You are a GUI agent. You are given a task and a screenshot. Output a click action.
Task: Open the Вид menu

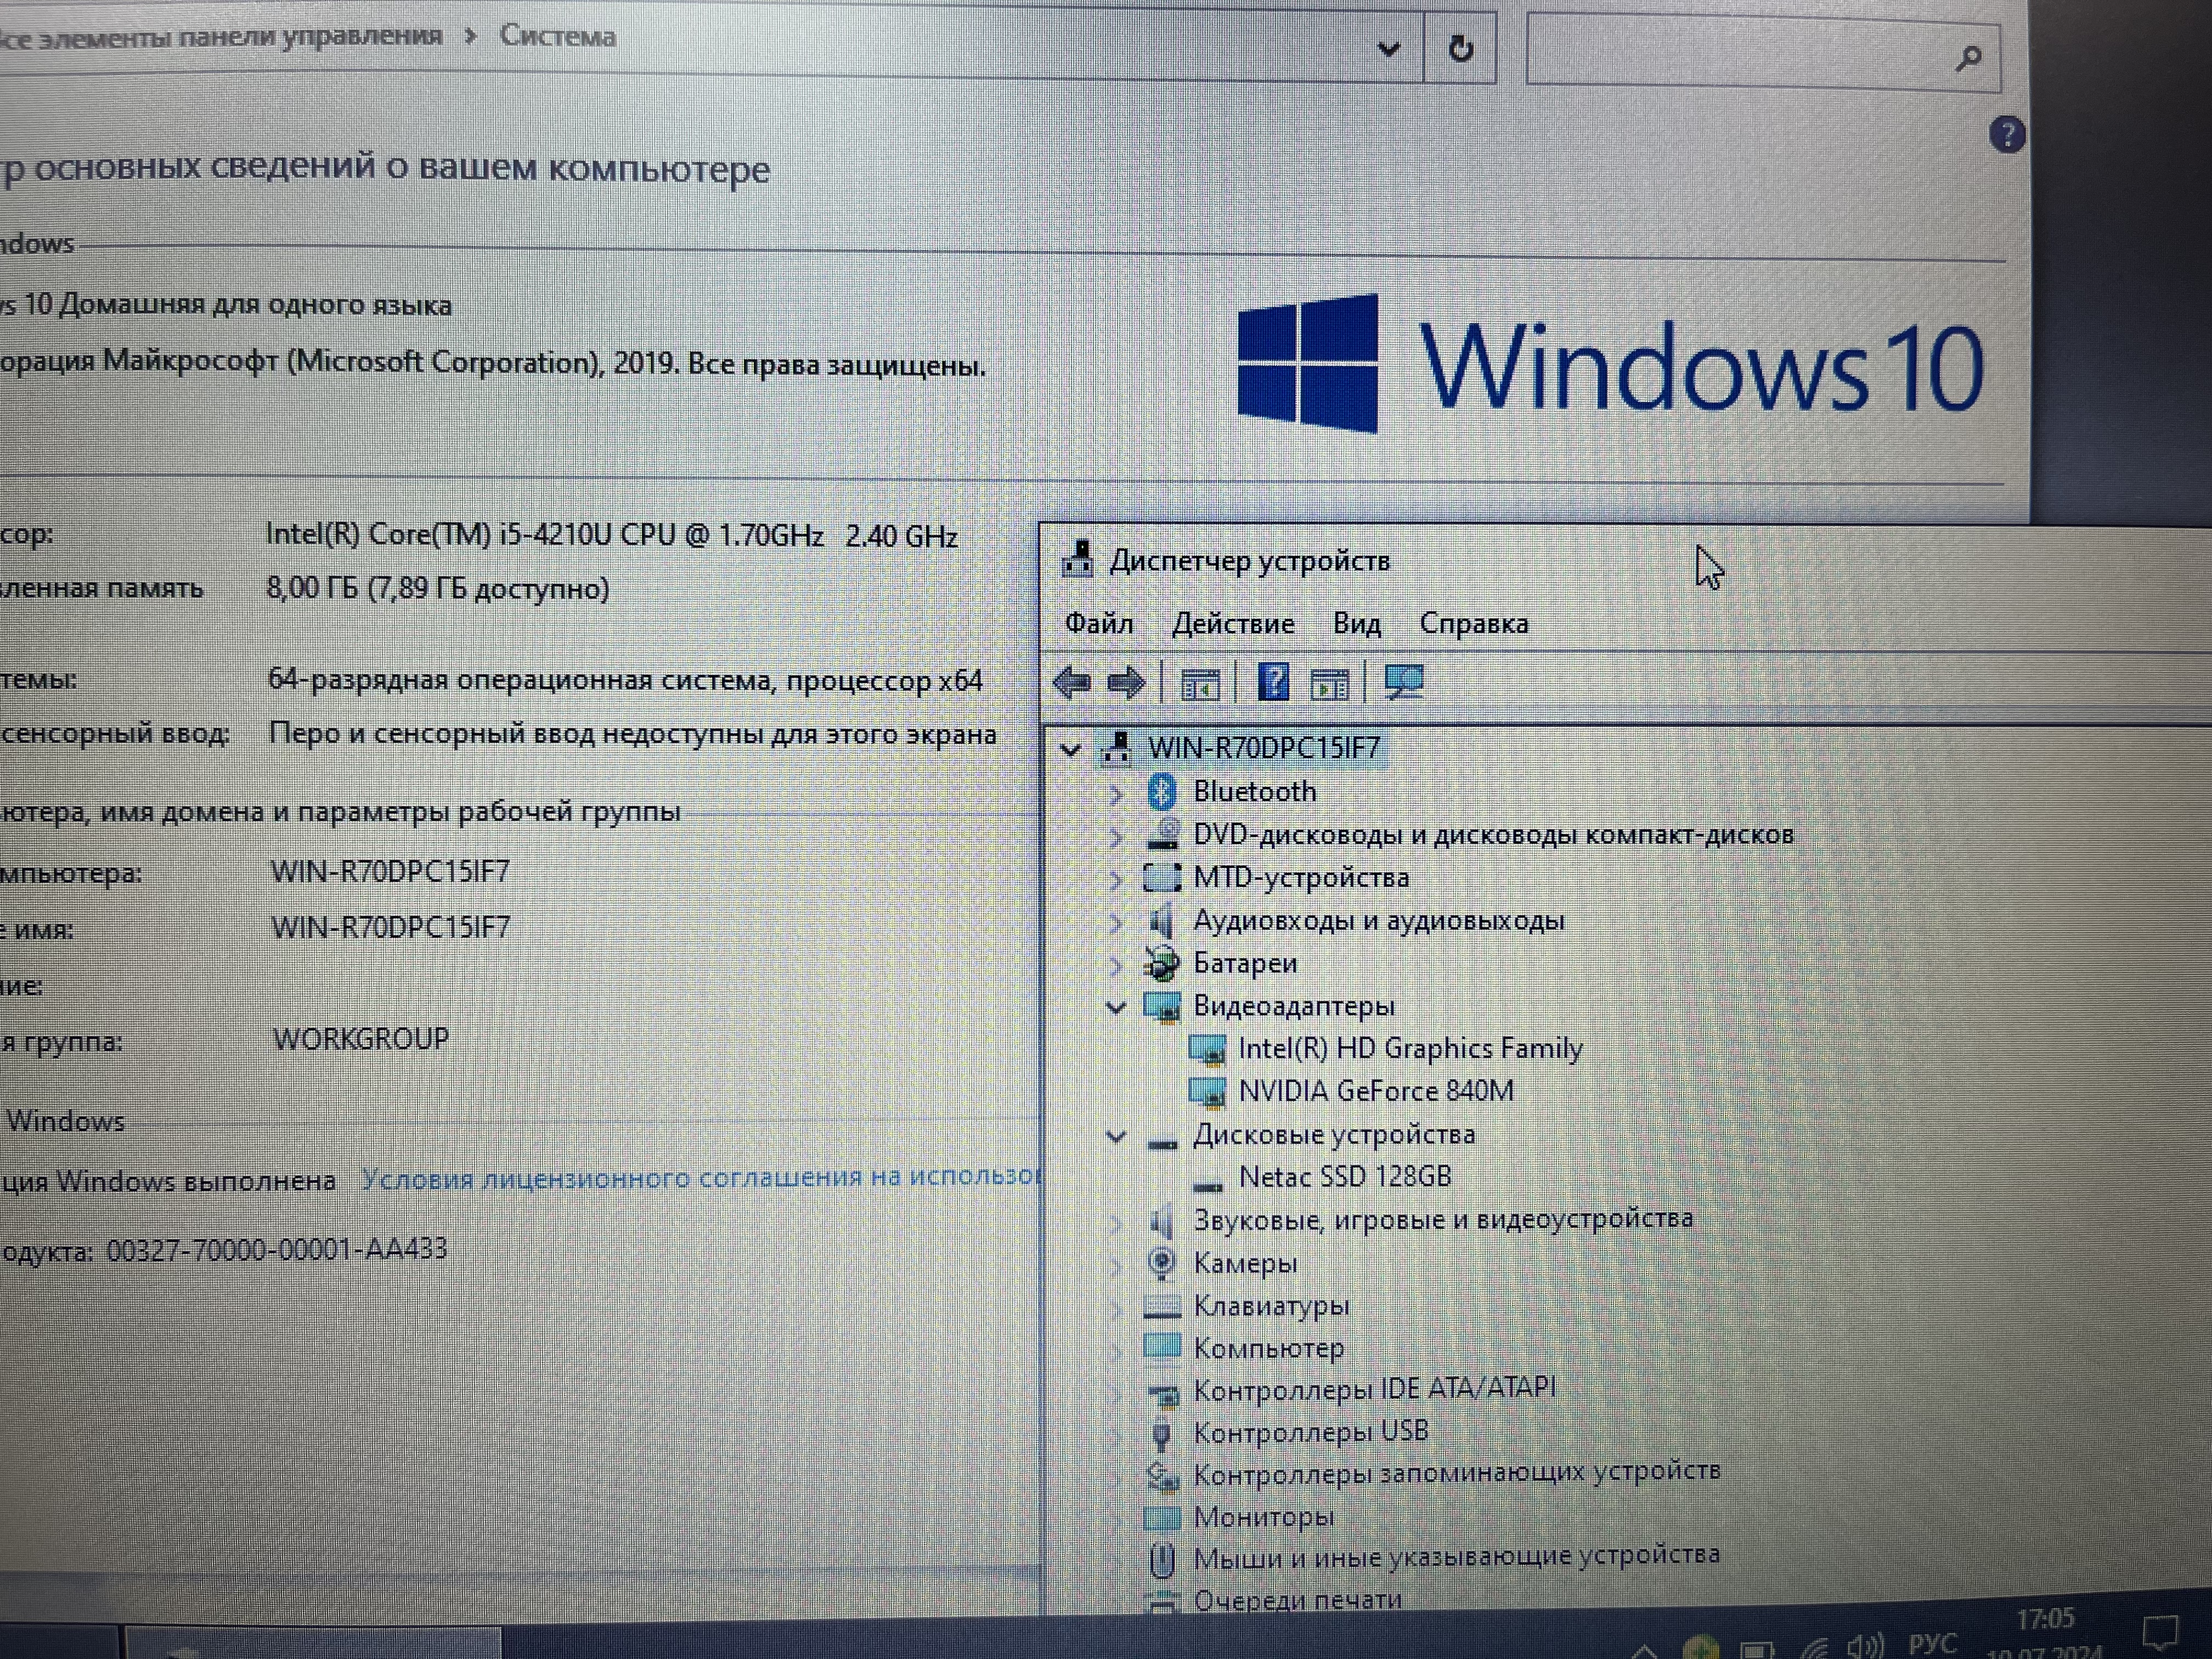pyautogui.click(x=1356, y=624)
